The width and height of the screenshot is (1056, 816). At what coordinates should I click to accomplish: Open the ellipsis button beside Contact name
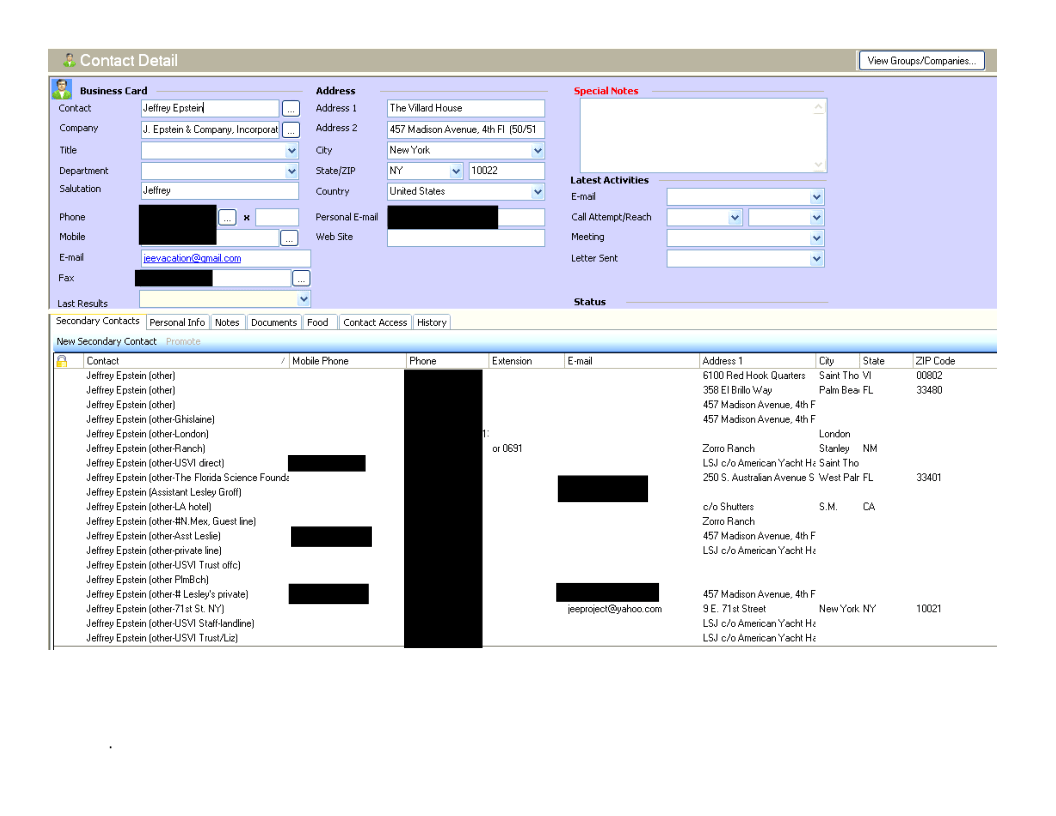click(x=290, y=108)
